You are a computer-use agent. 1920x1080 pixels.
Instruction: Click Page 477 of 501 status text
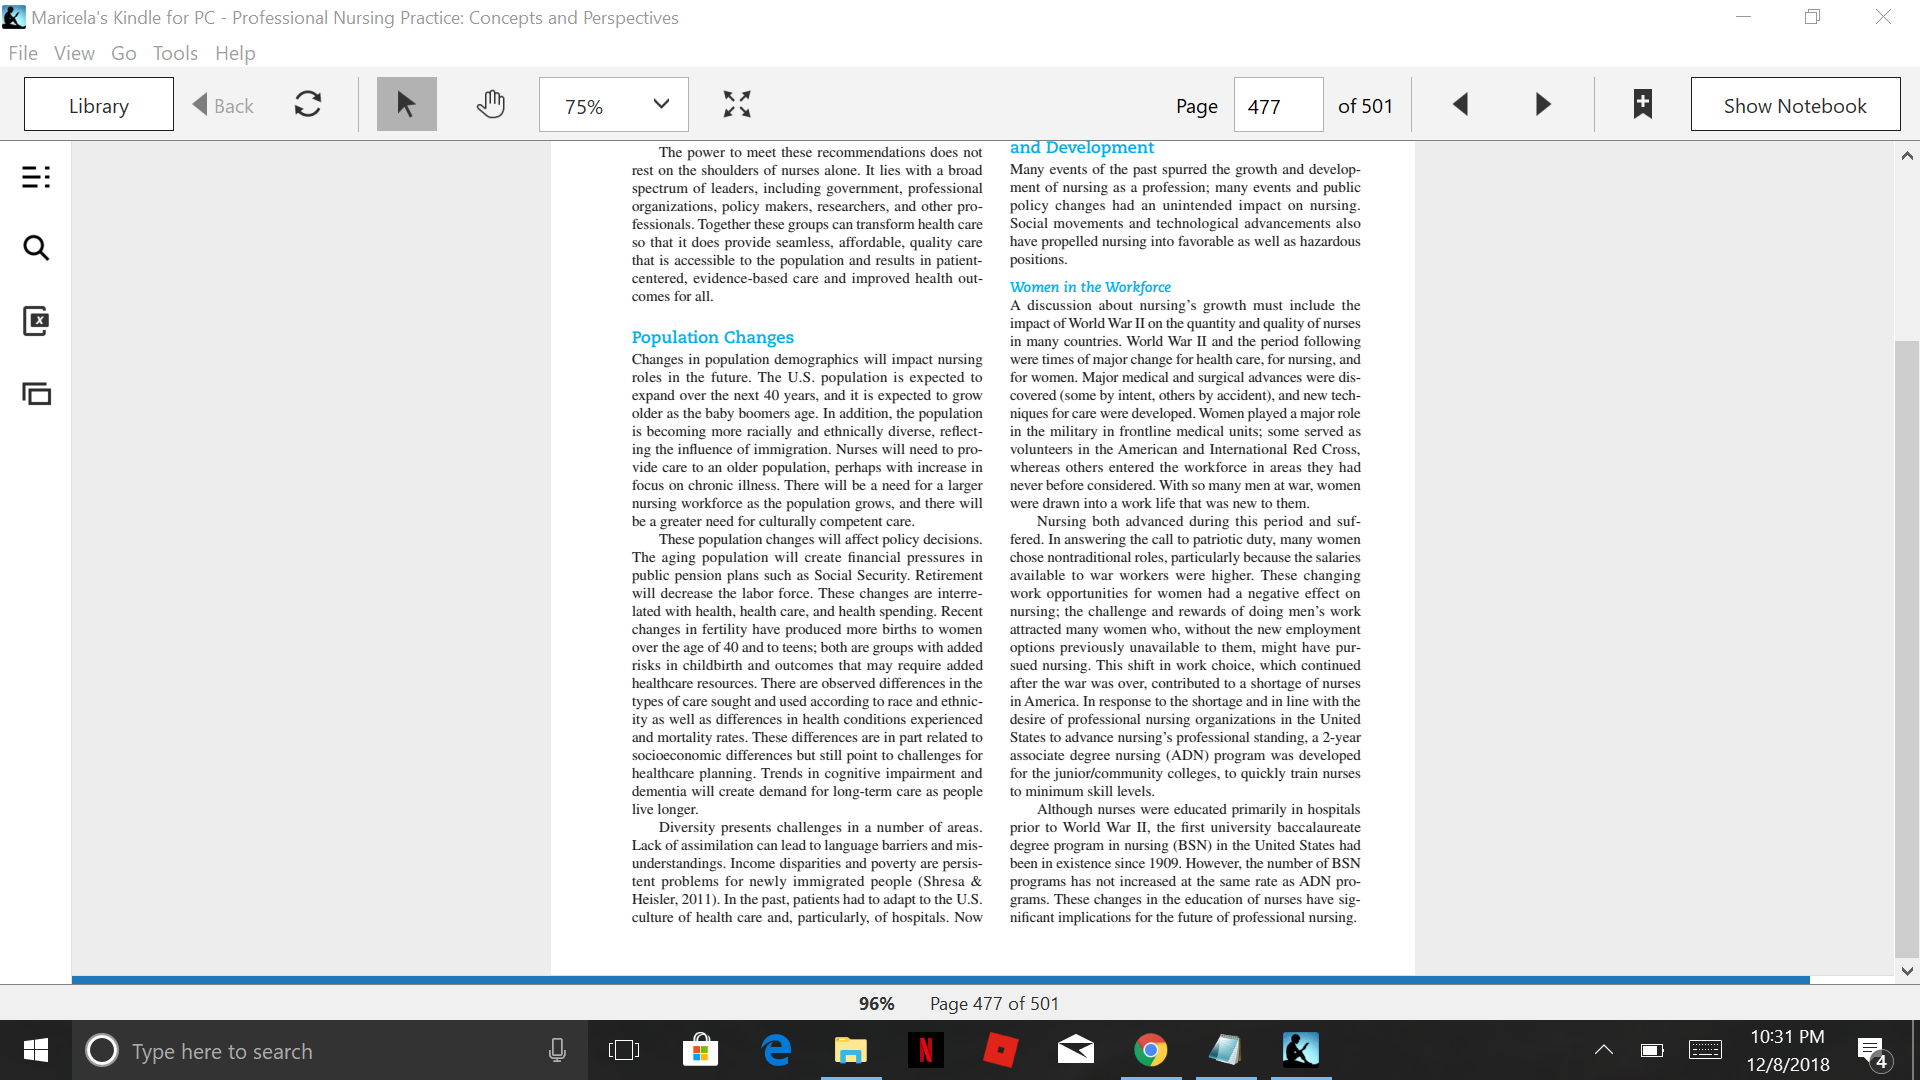(994, 1003)
